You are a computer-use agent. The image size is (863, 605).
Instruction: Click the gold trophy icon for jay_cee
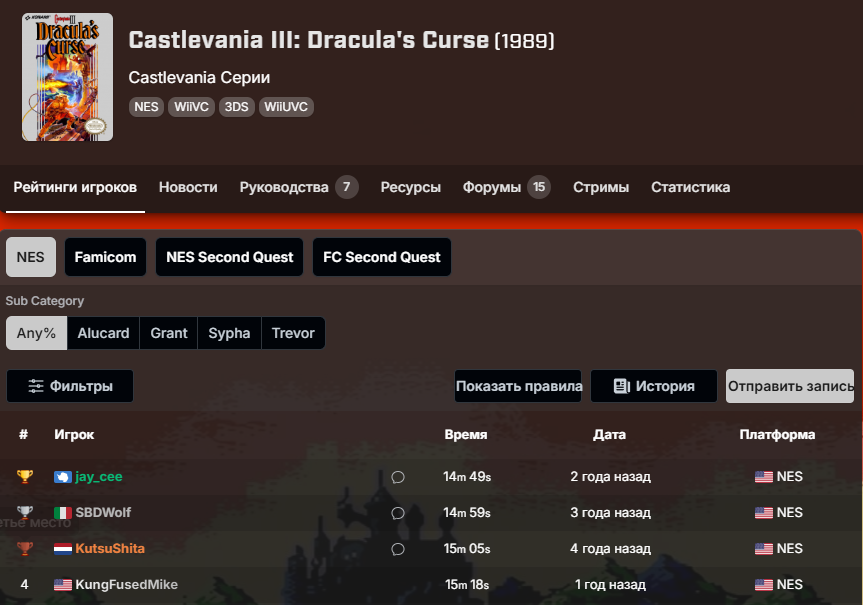(25, 476)
